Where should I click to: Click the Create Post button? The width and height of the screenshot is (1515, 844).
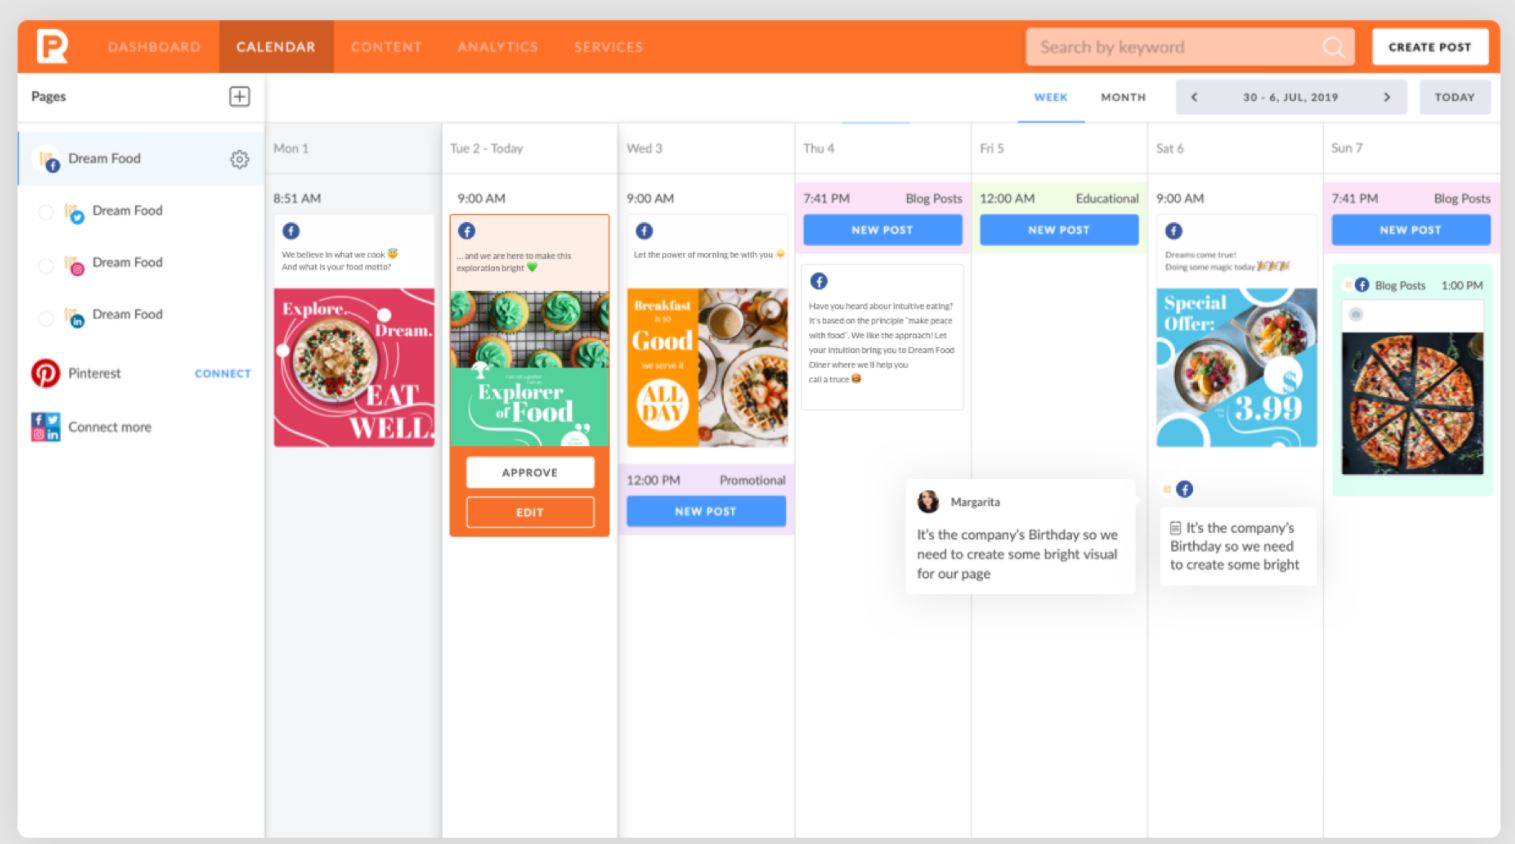[x=1430, y=47]
